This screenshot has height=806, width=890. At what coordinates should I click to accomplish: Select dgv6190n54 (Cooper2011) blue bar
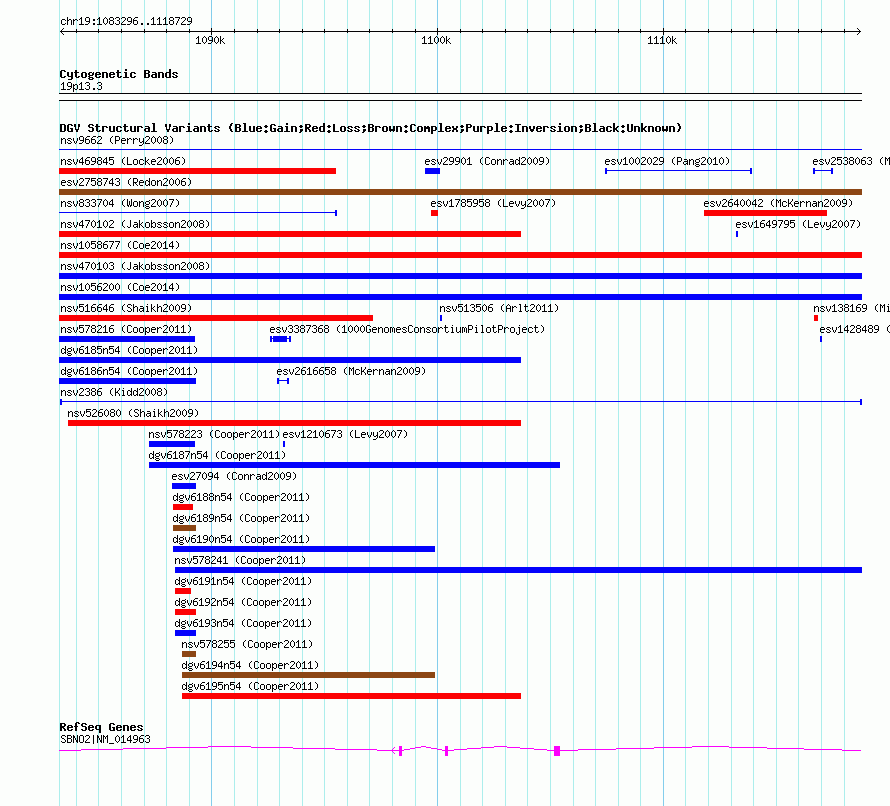[304, 549]
